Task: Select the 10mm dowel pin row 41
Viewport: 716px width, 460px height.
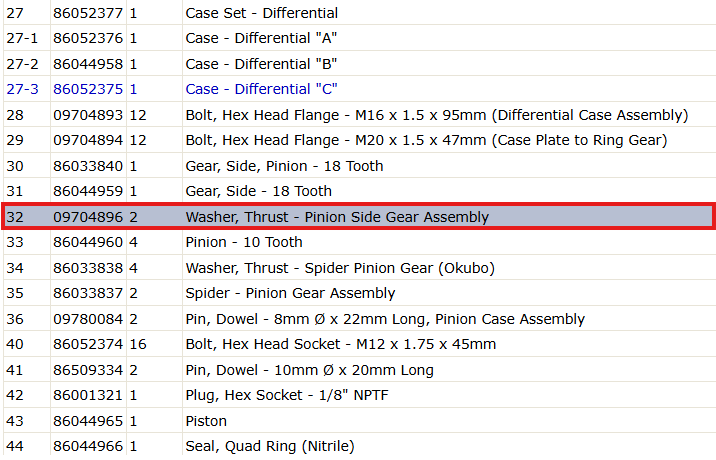Action: (360, 370)
